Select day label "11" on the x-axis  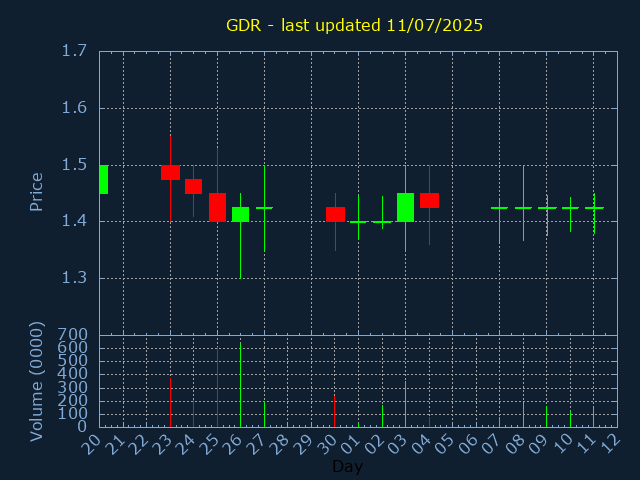tap(585, 444)
